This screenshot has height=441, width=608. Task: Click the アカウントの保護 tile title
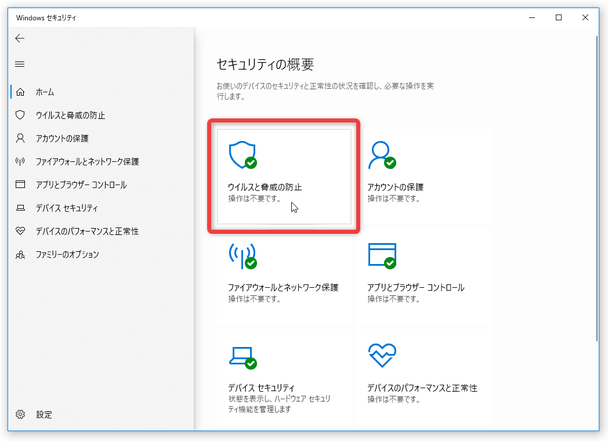[395, 187]
